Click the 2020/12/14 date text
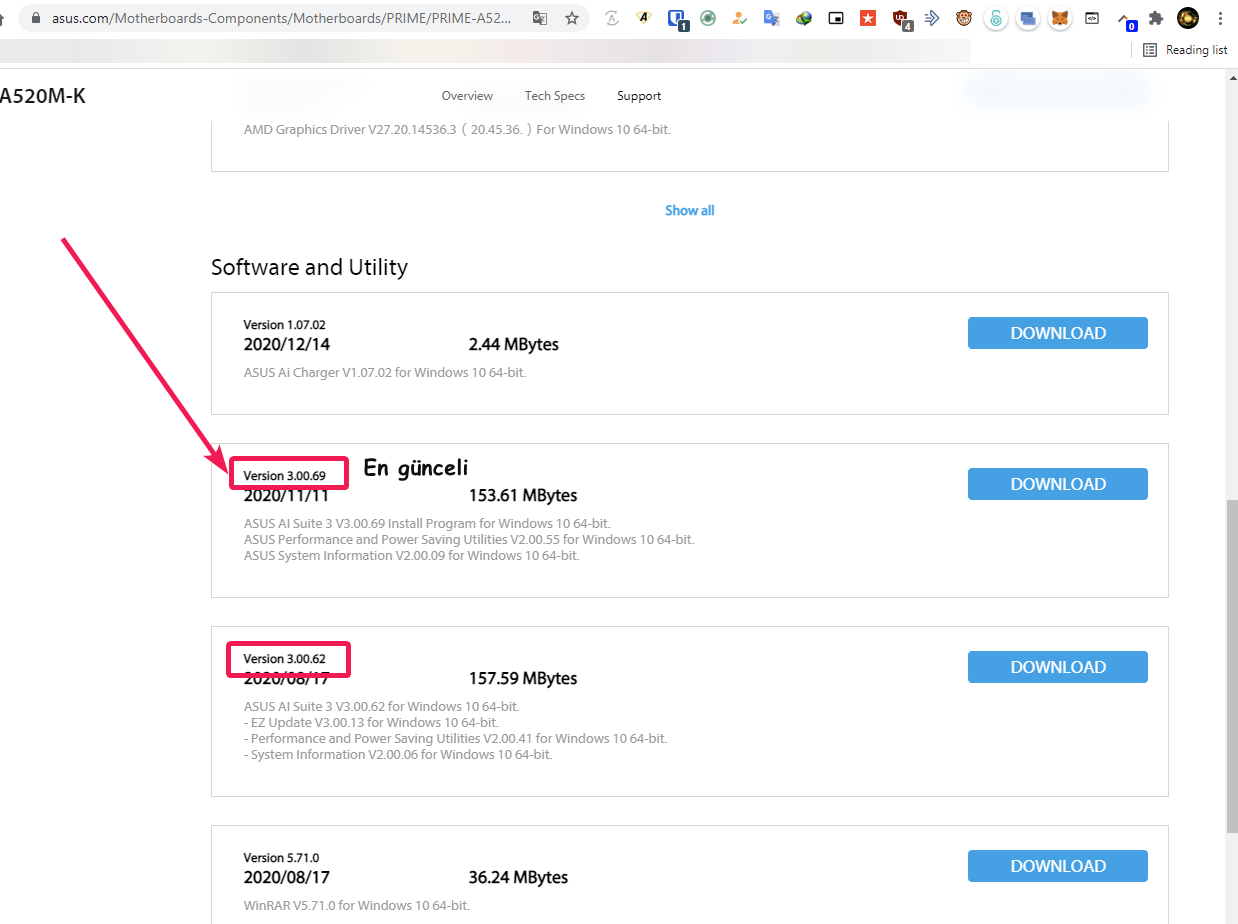The height and width of the screenshot is (924, 1238). click(286, 344)
